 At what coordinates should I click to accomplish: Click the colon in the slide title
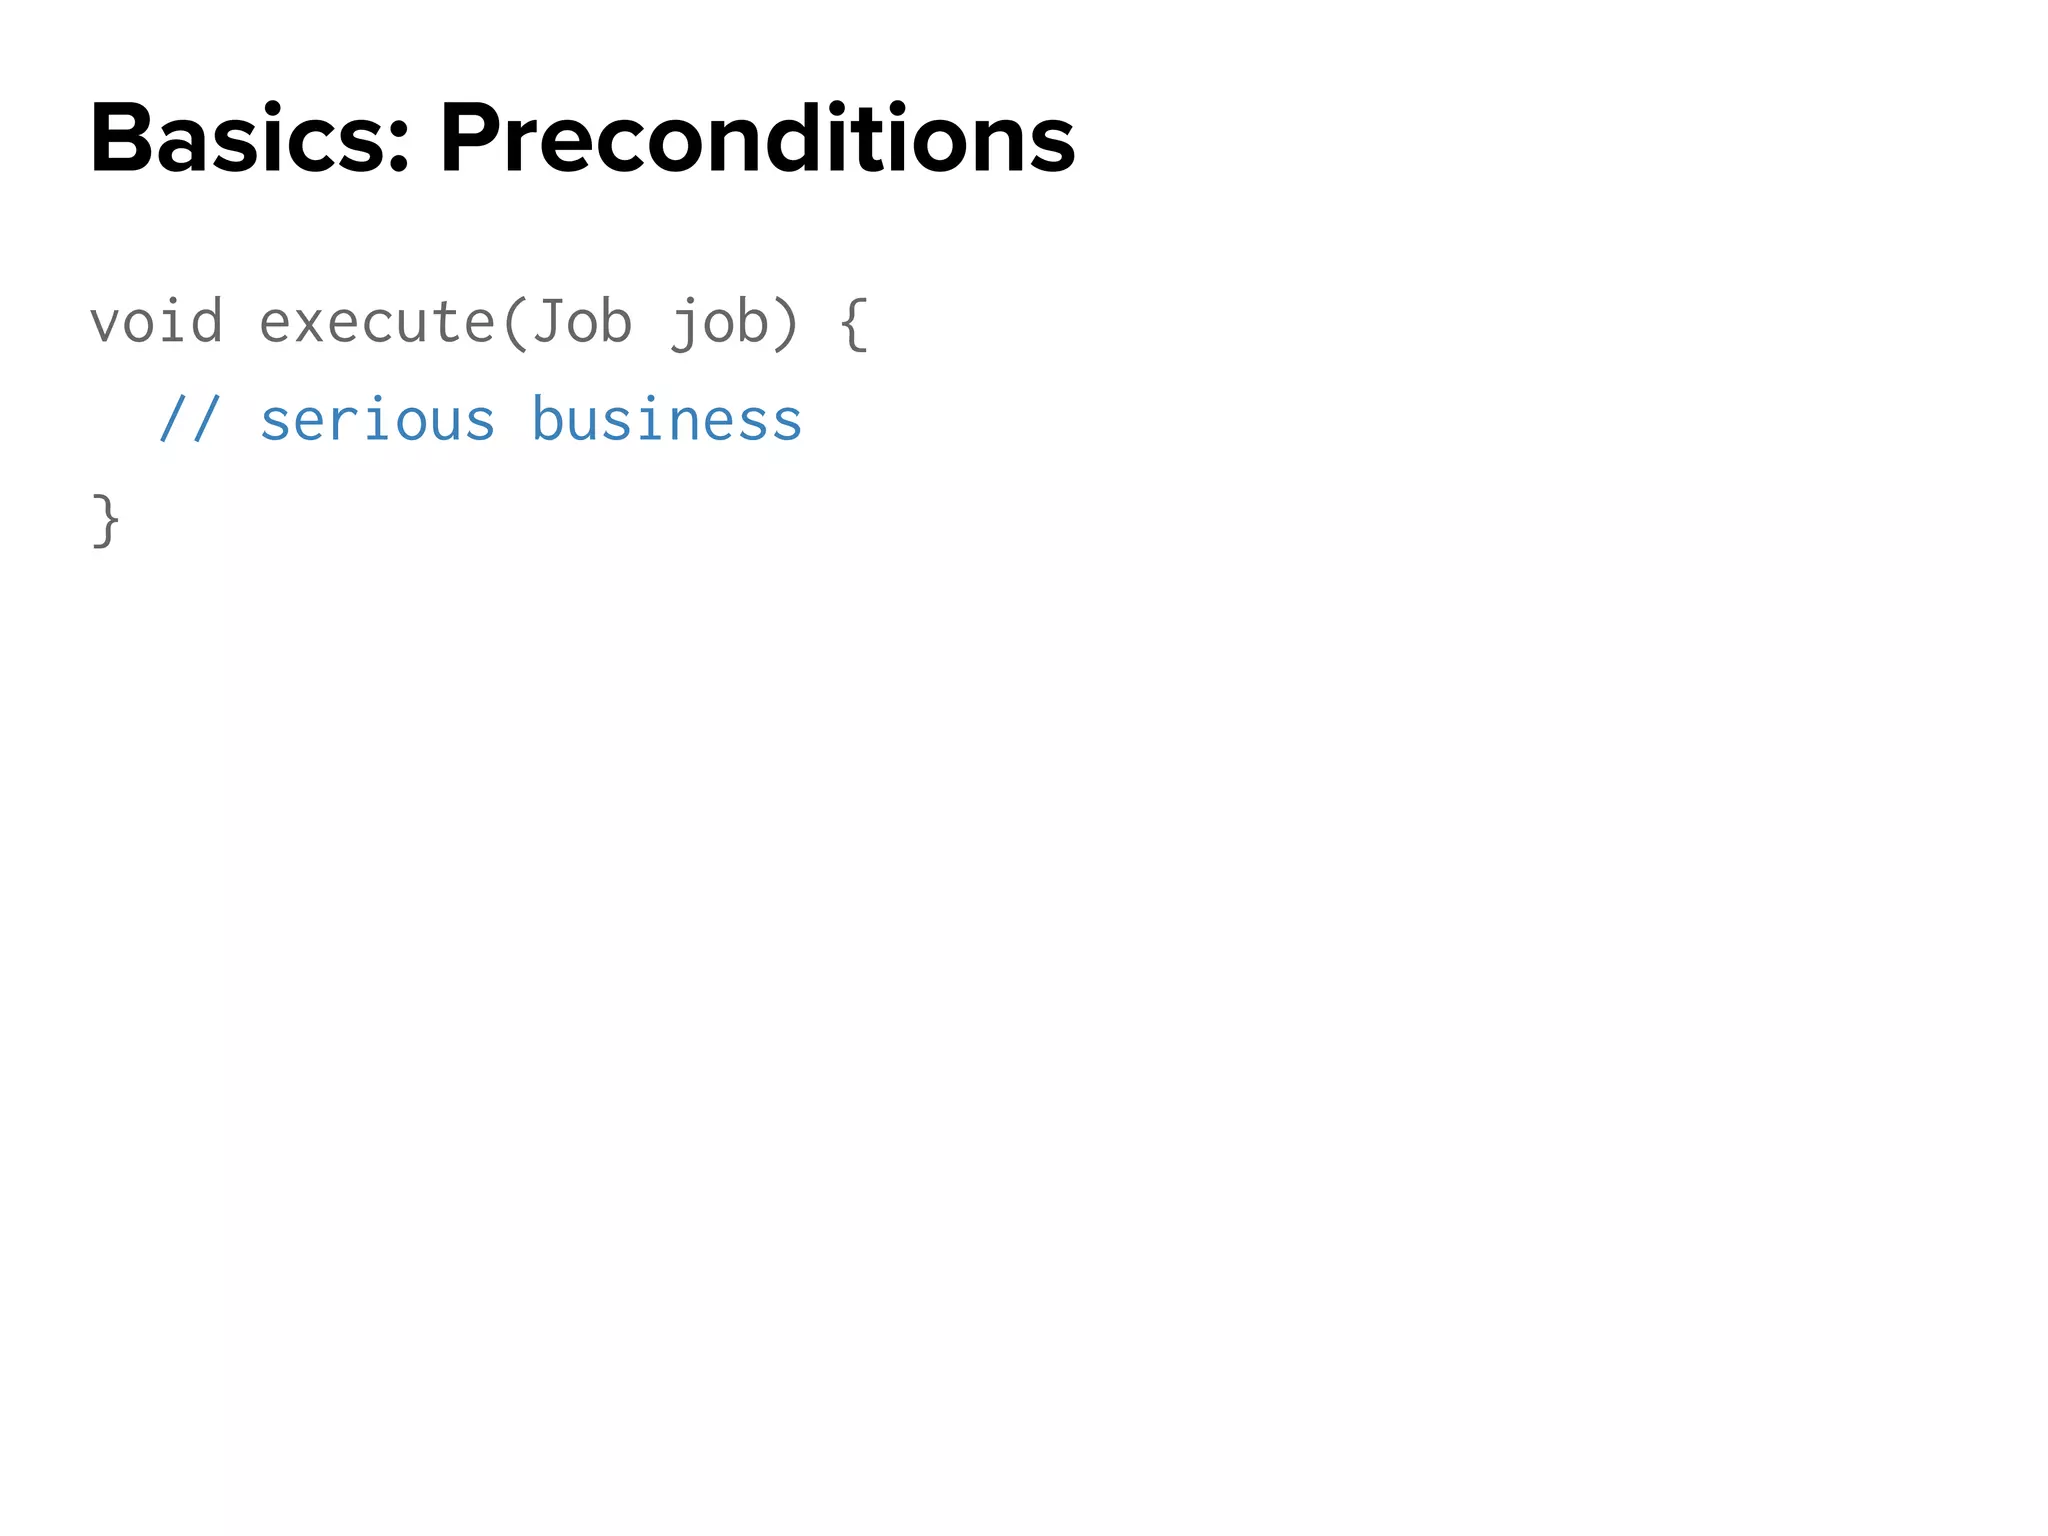point(398,150)
